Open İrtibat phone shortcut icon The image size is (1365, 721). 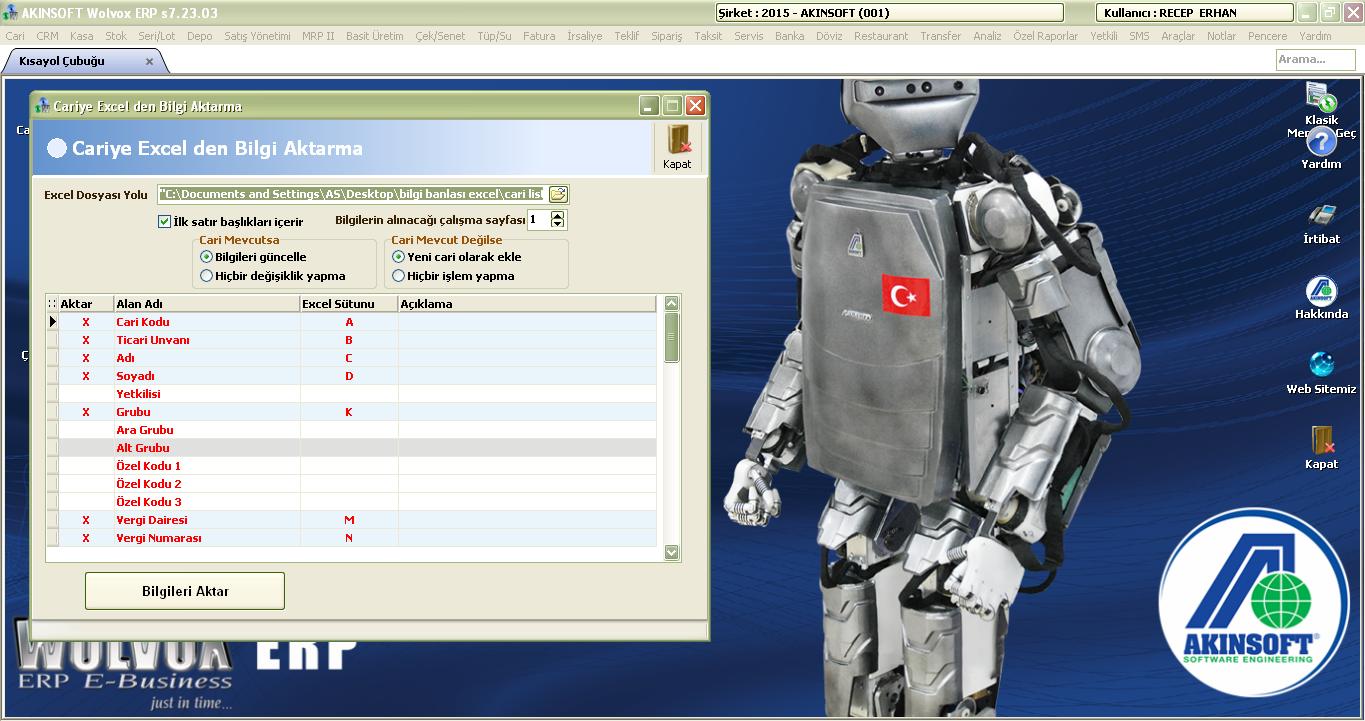1321,215
